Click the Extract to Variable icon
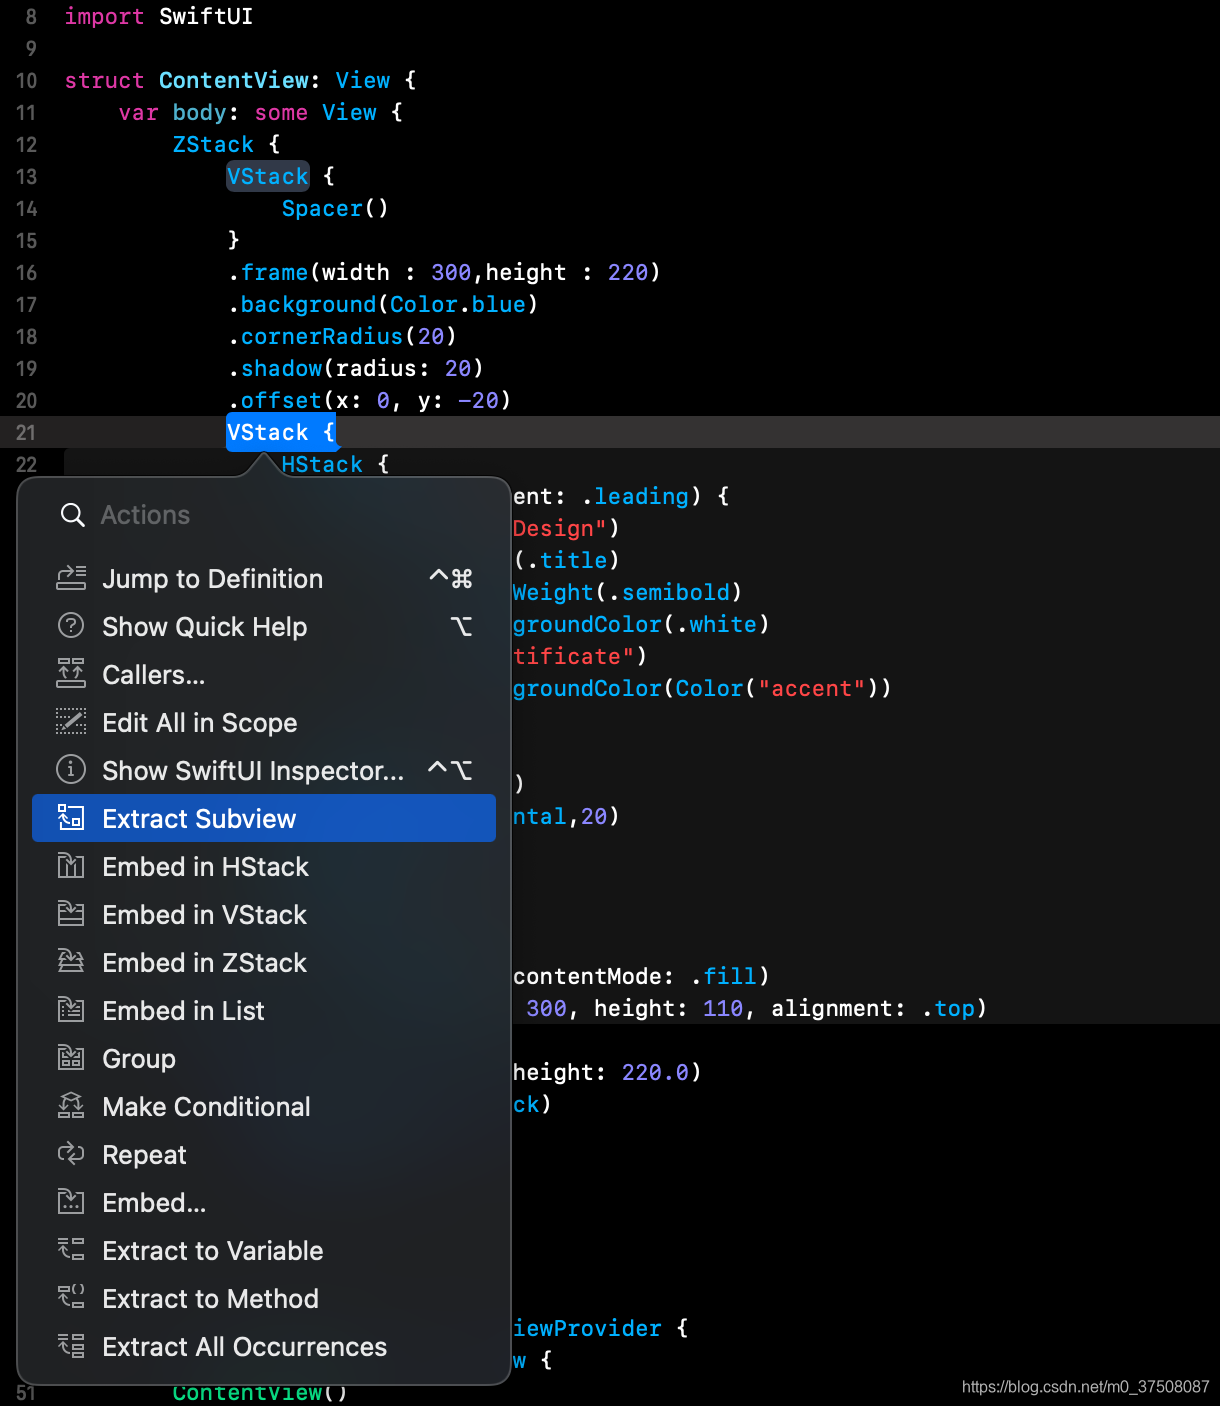The width and height of the screenshot is (1220, 1406). [x=71, y=1250]
